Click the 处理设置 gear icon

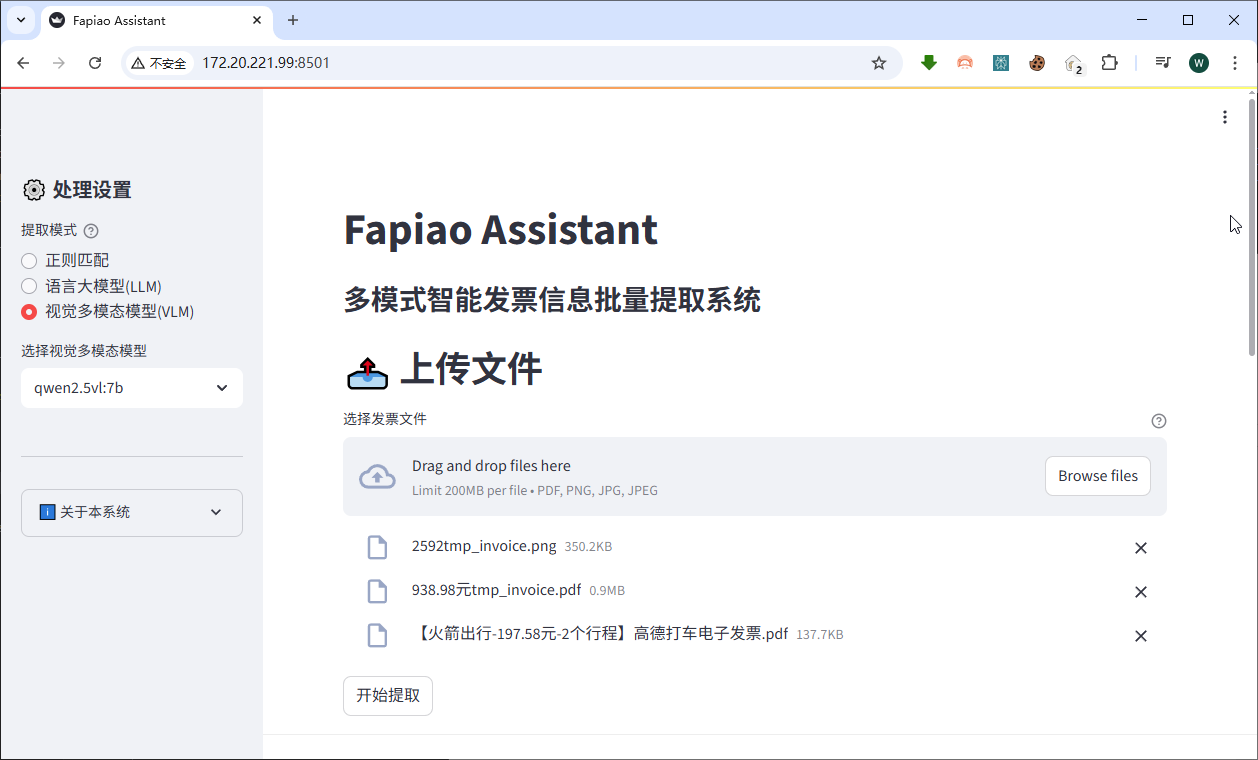pos(33,189)
